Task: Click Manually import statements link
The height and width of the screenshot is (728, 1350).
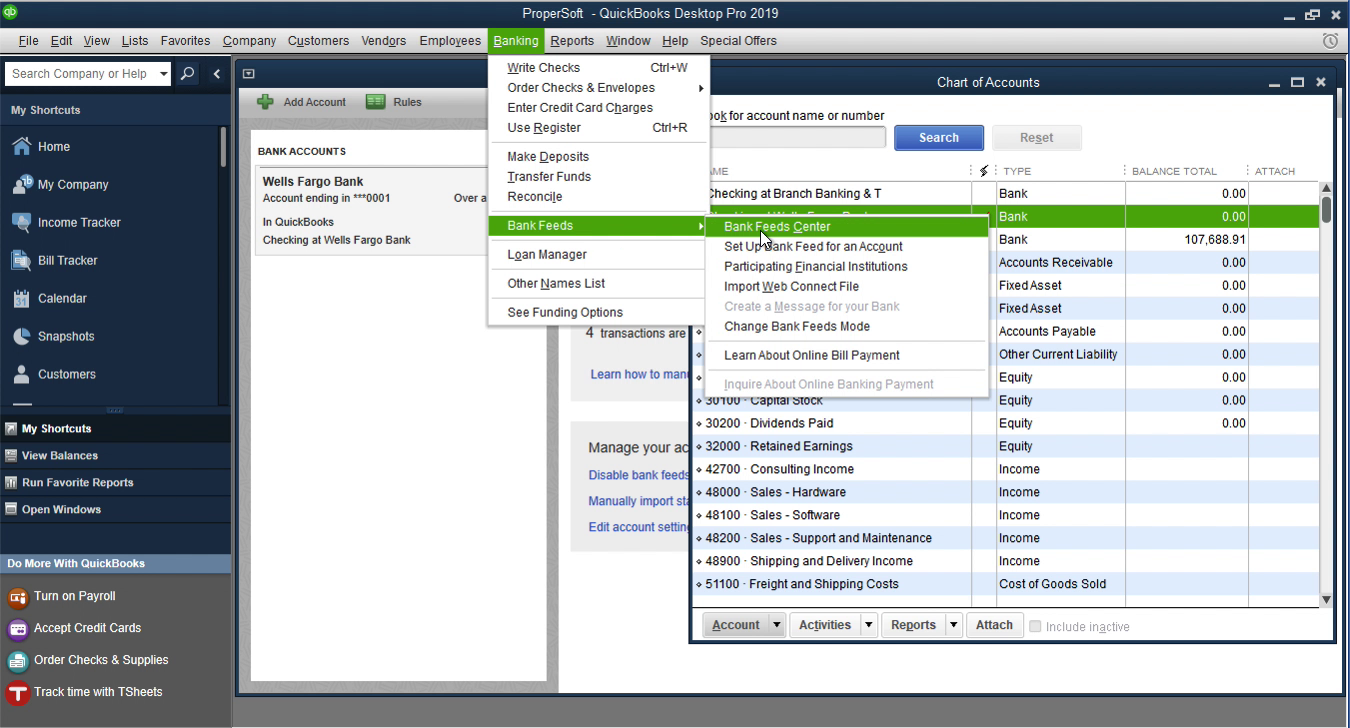Action: click(x=639, y=501)
